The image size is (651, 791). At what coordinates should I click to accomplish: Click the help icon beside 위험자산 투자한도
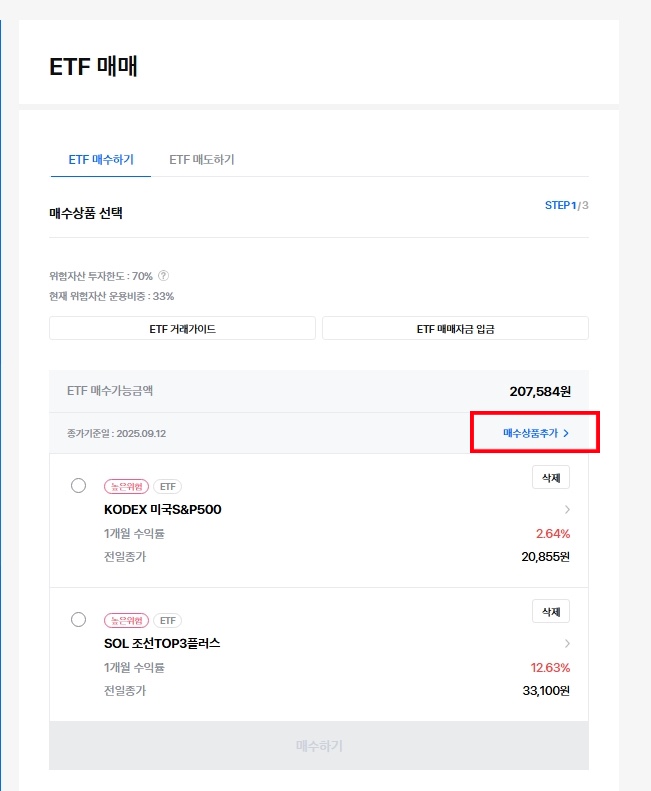tap(163, 276)
